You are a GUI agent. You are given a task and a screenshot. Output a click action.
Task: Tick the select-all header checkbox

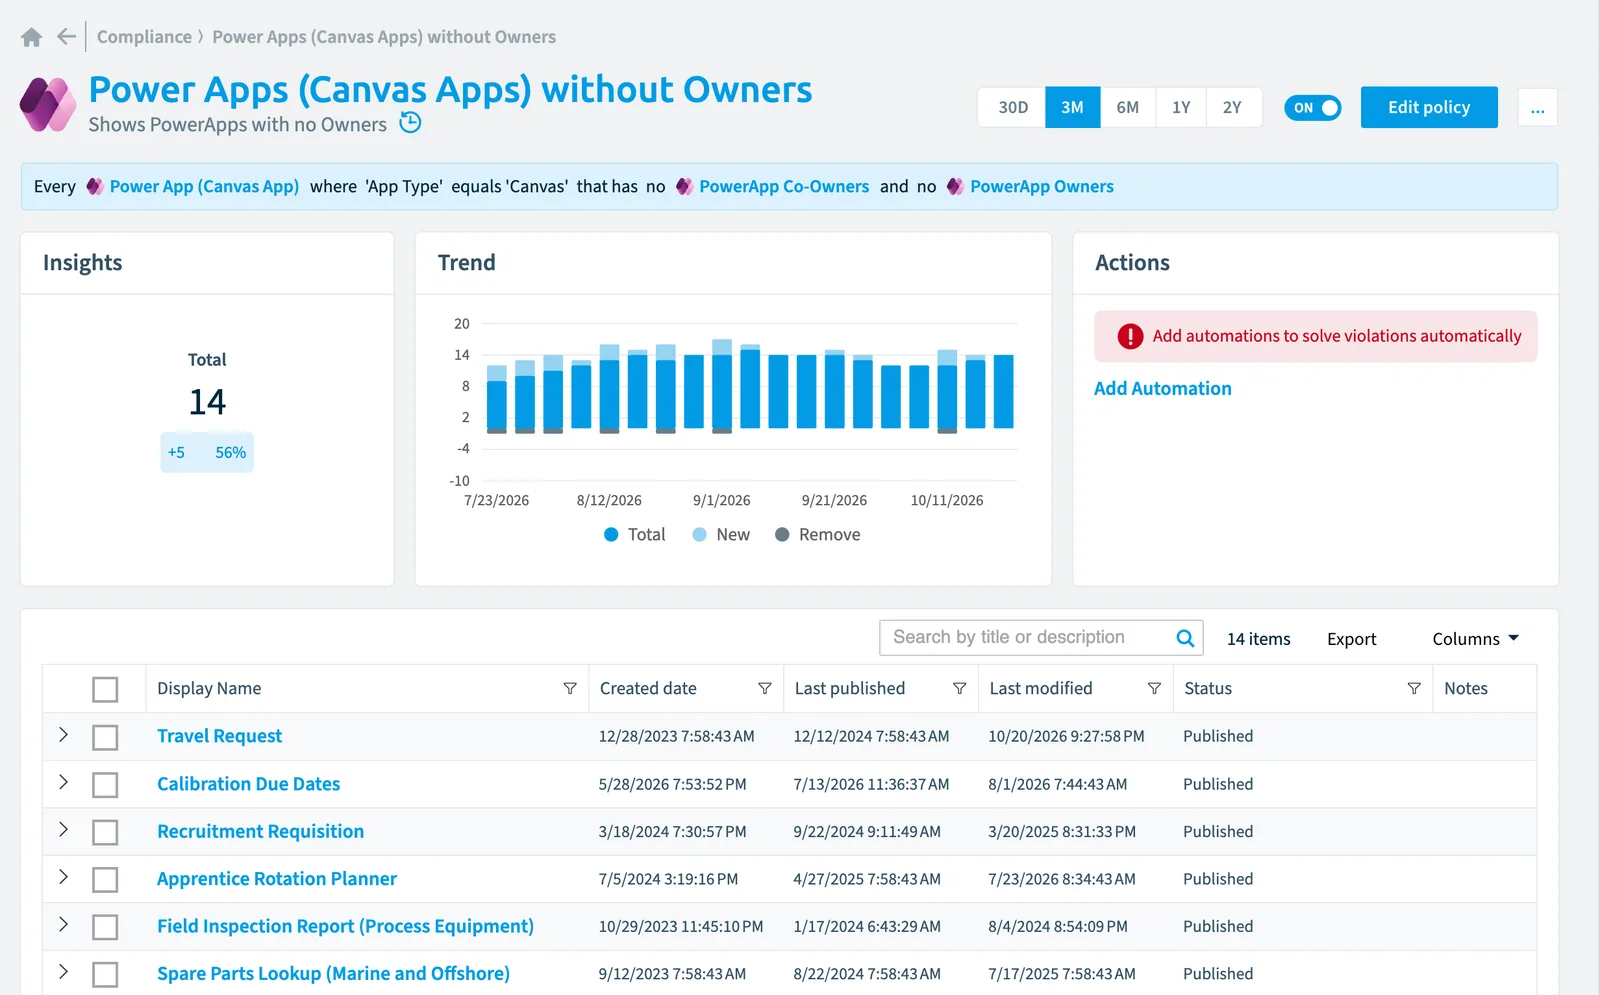tap(105, 689)
